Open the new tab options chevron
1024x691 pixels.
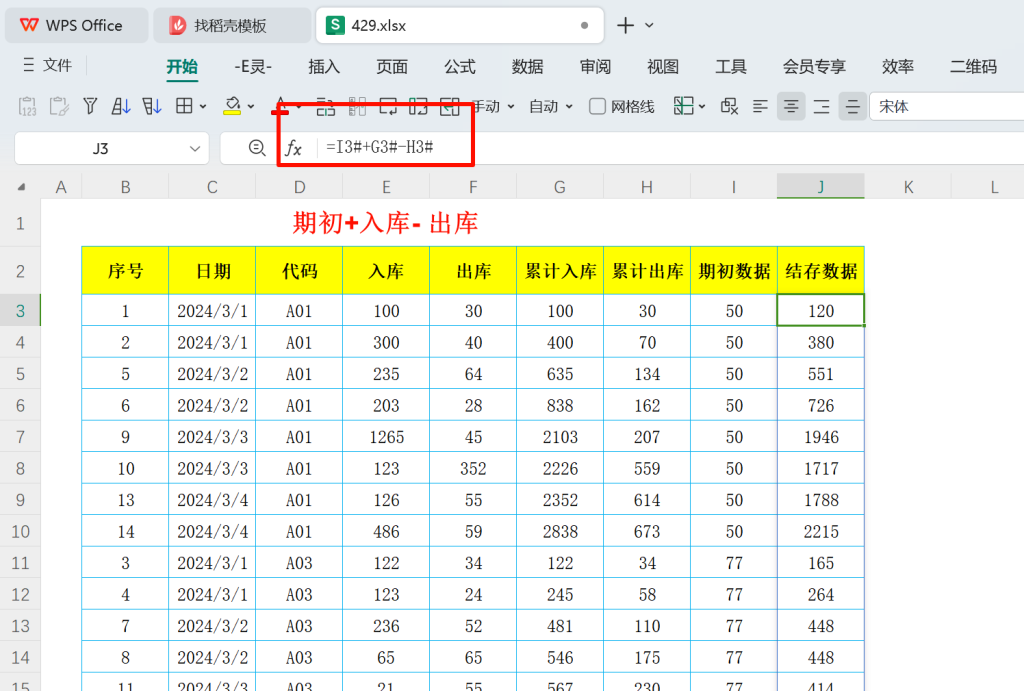click(649, 25)
